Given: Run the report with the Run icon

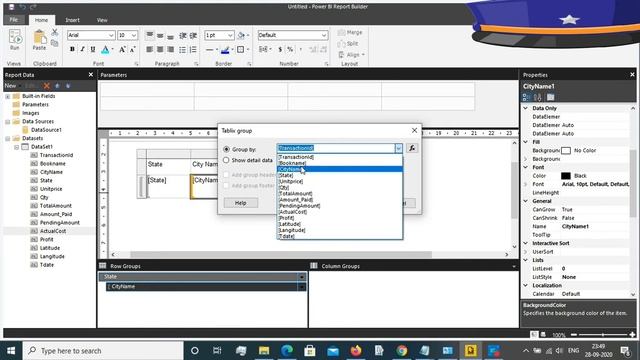Looking at the screenshot, I should click(15, 39).
